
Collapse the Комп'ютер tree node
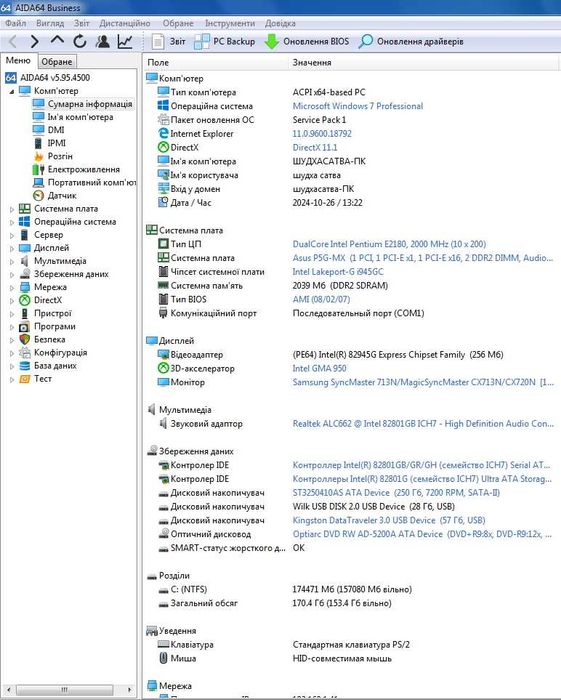pos(12,91)
